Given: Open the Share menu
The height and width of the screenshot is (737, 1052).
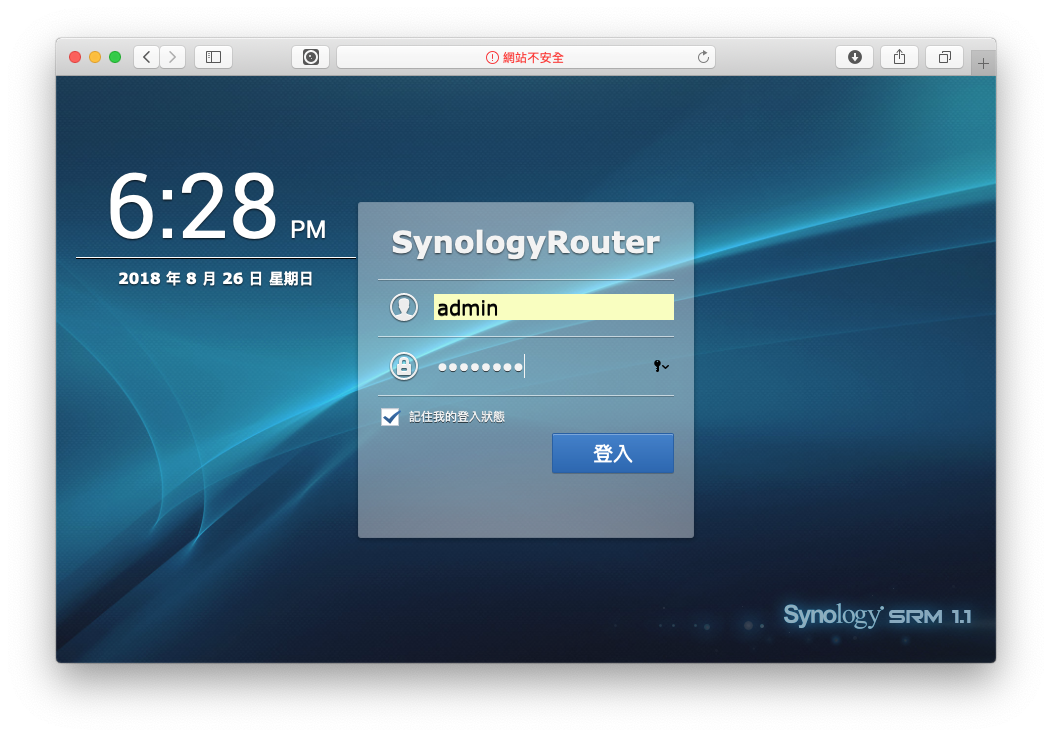Looking at the screenshot, I should pos(899,57).
